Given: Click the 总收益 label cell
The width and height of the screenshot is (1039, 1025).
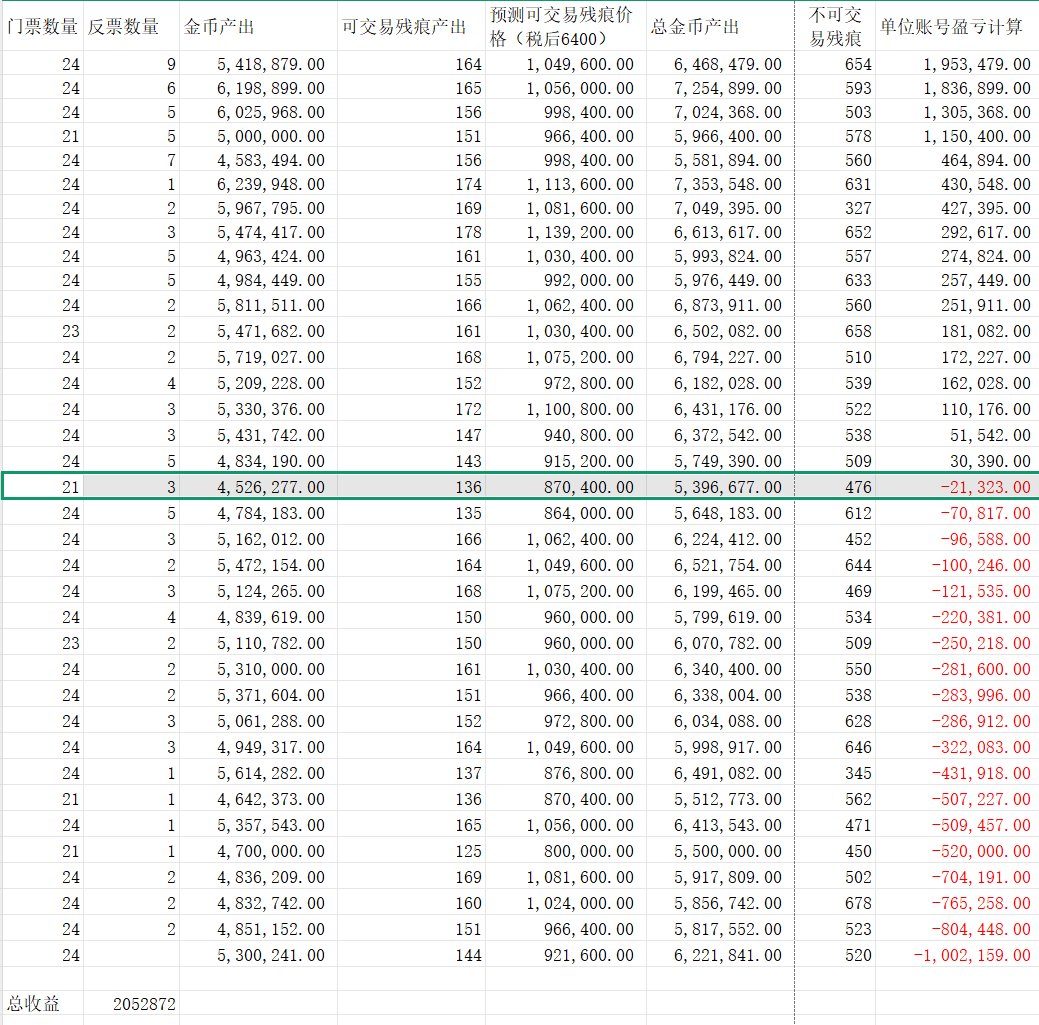Looking at the screenshot, I should [42, 1003].
